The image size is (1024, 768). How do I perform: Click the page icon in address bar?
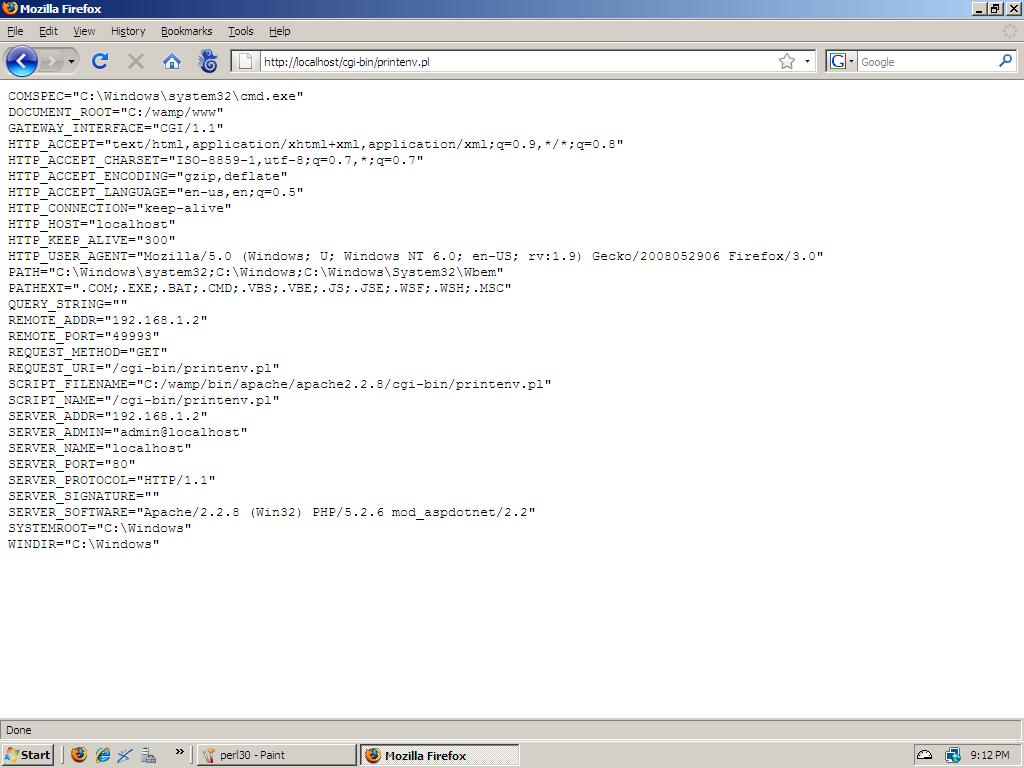[x=246, y=61]
